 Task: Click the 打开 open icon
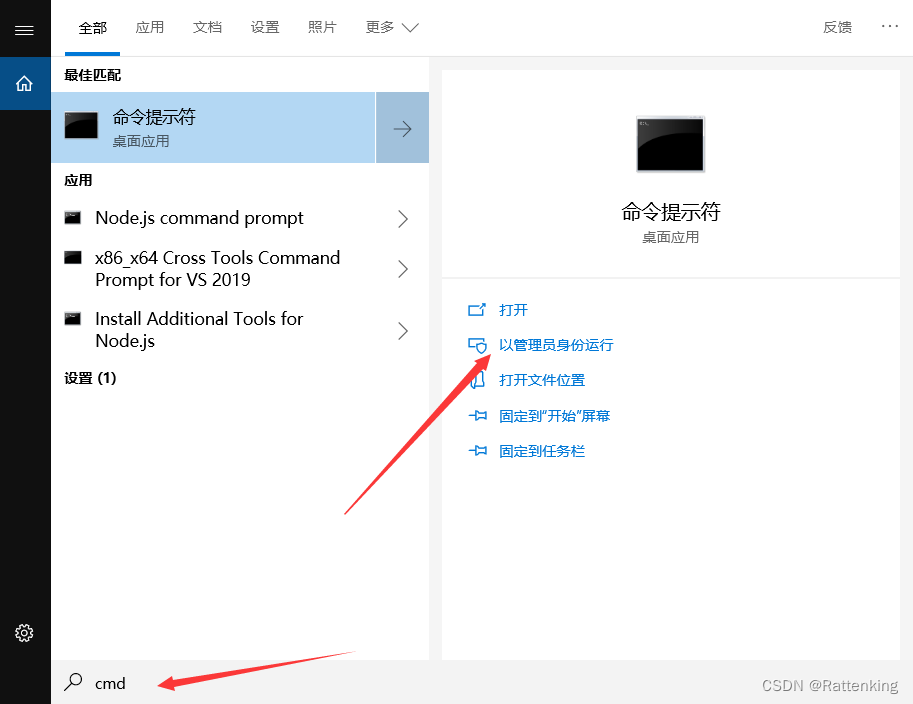coord(477,310)
